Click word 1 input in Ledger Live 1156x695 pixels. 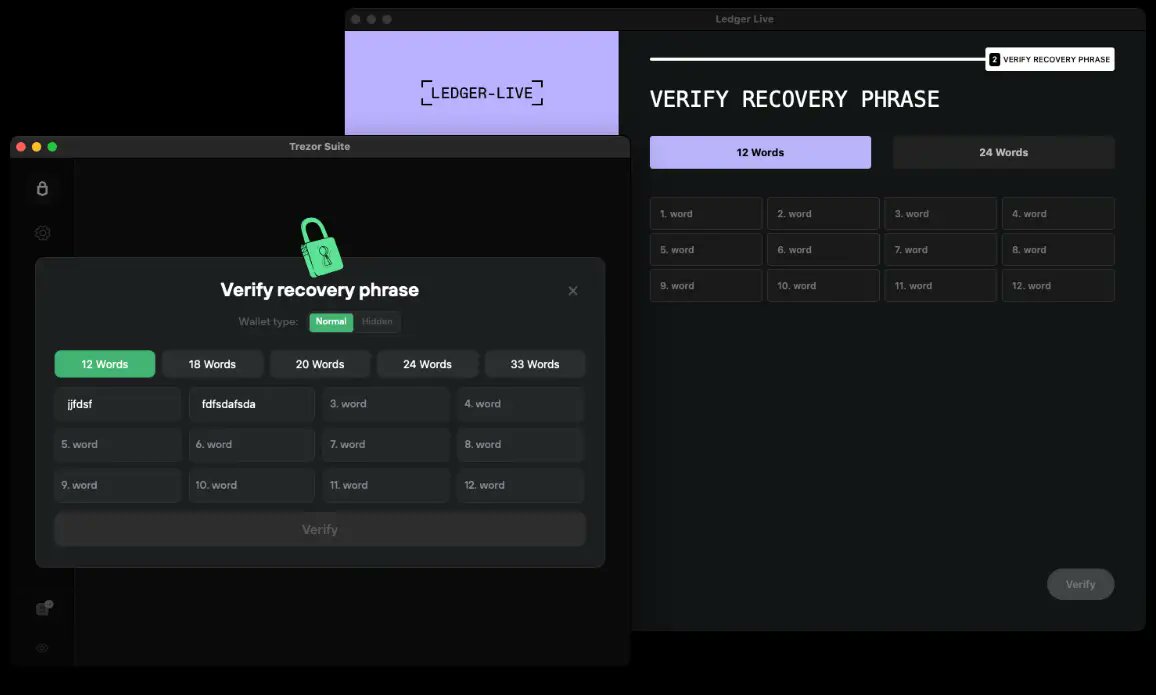[706, 213]
